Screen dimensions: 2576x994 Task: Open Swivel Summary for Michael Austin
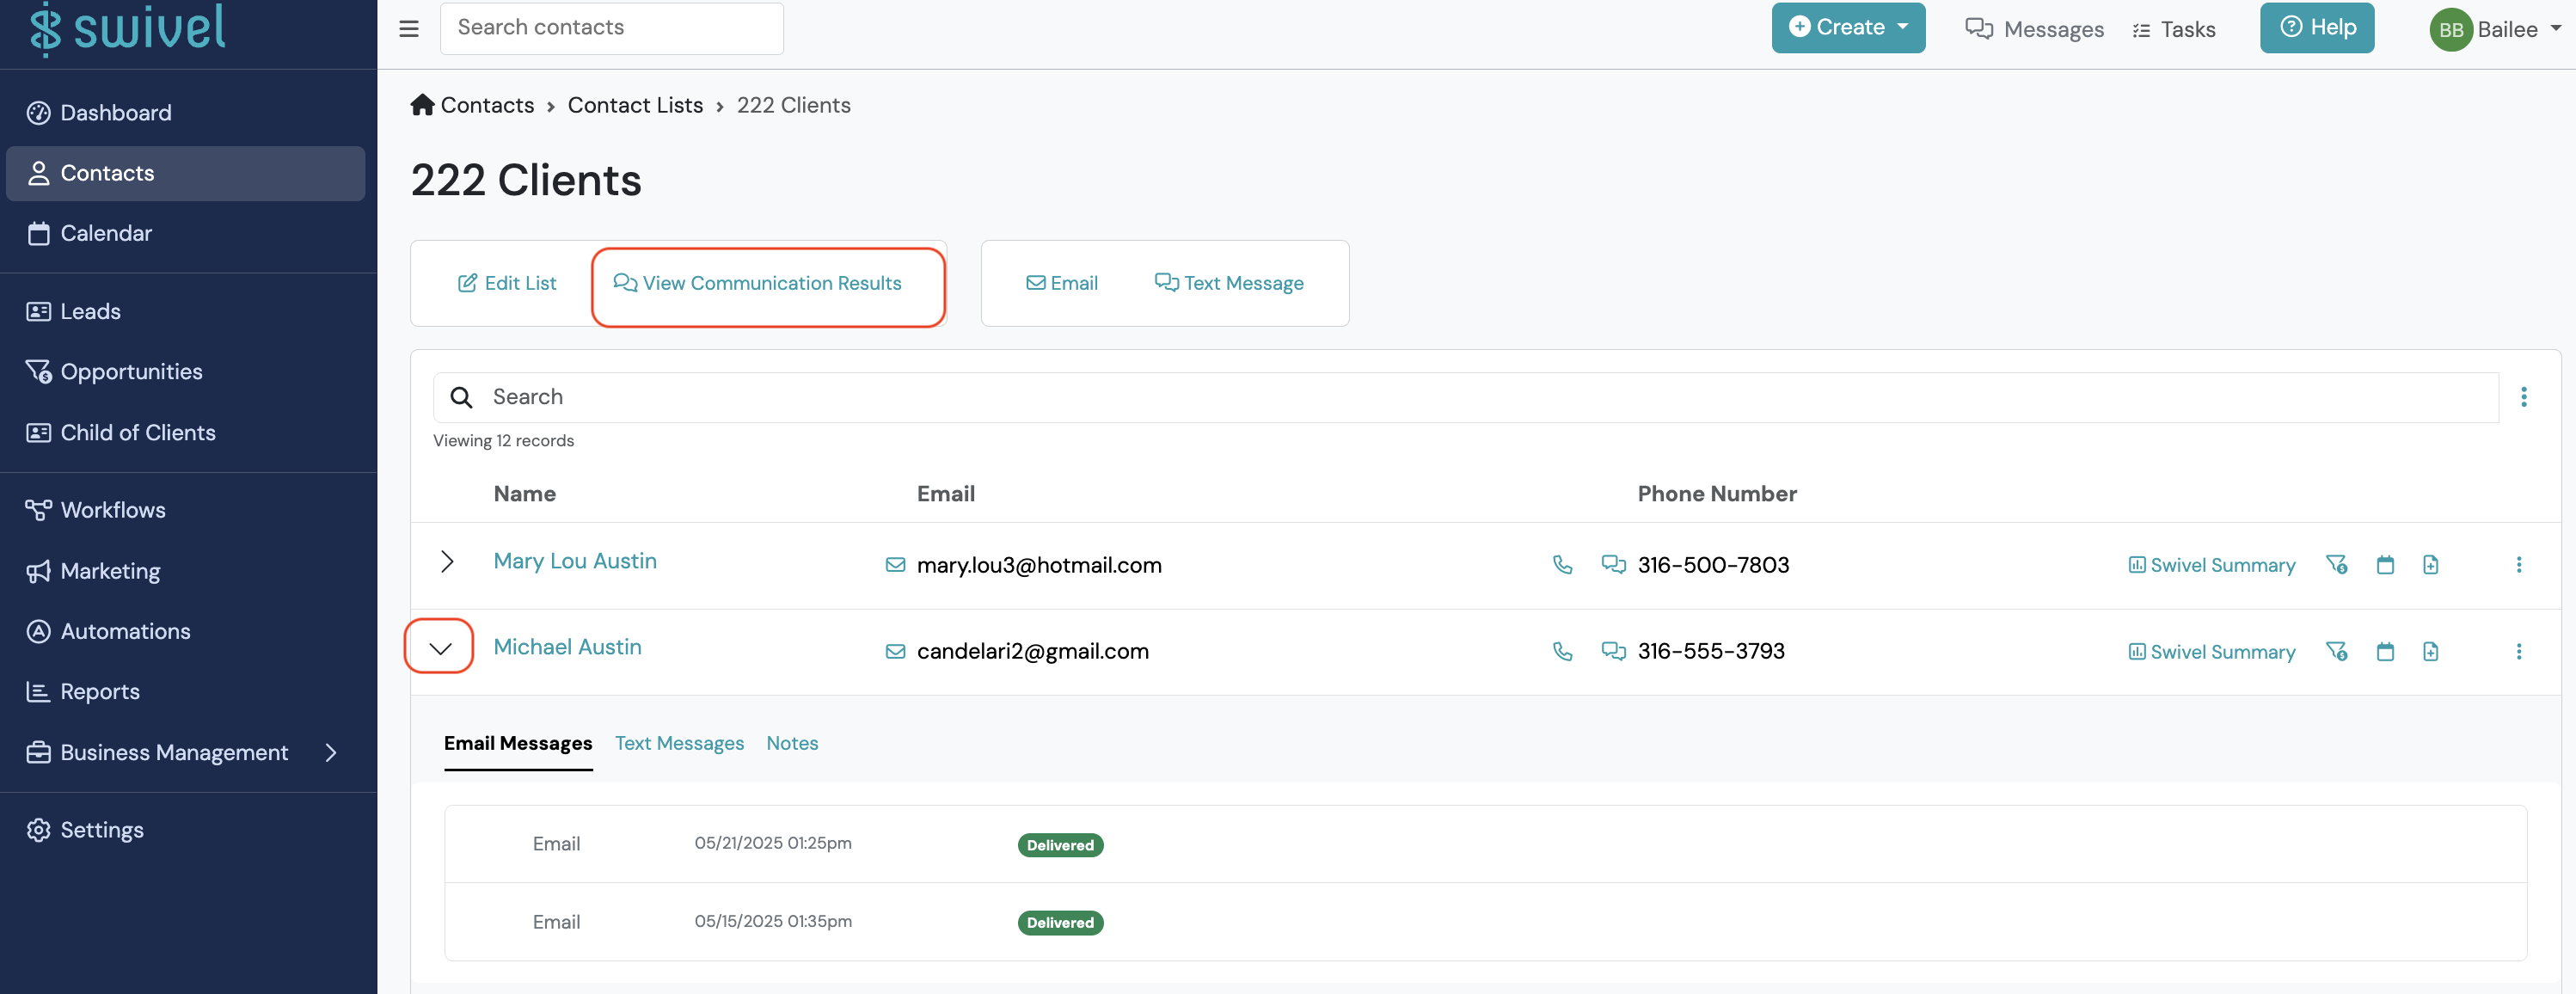click(2211, 652)
